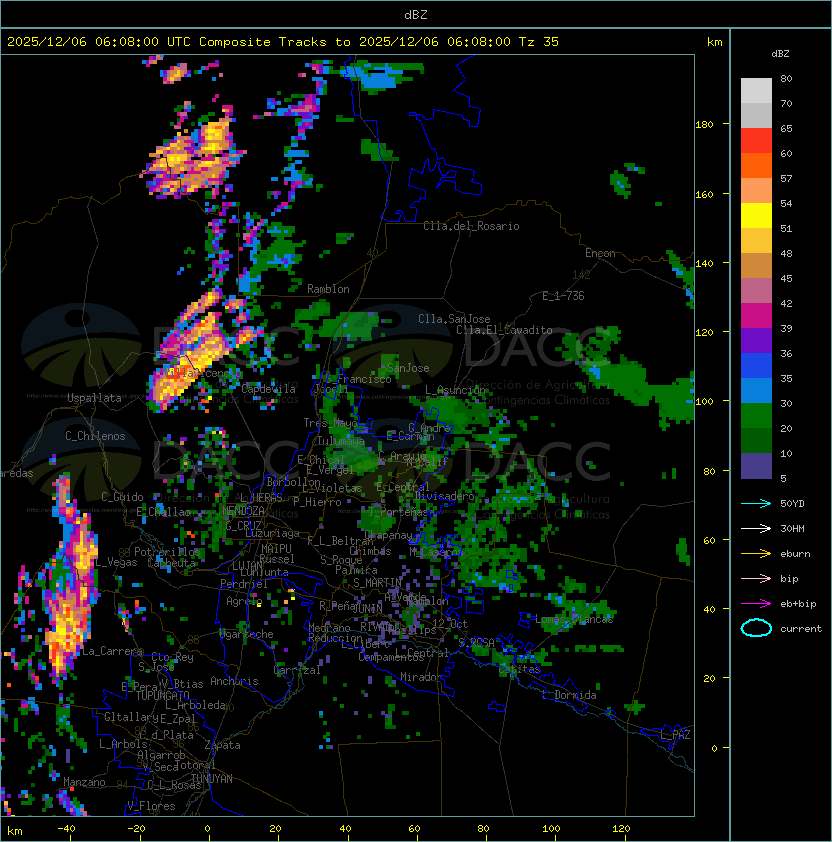The height and width of the screenshot is (842, 832).
Task: Click the pink bip arrow legend icon
Action: click(756, 578)
